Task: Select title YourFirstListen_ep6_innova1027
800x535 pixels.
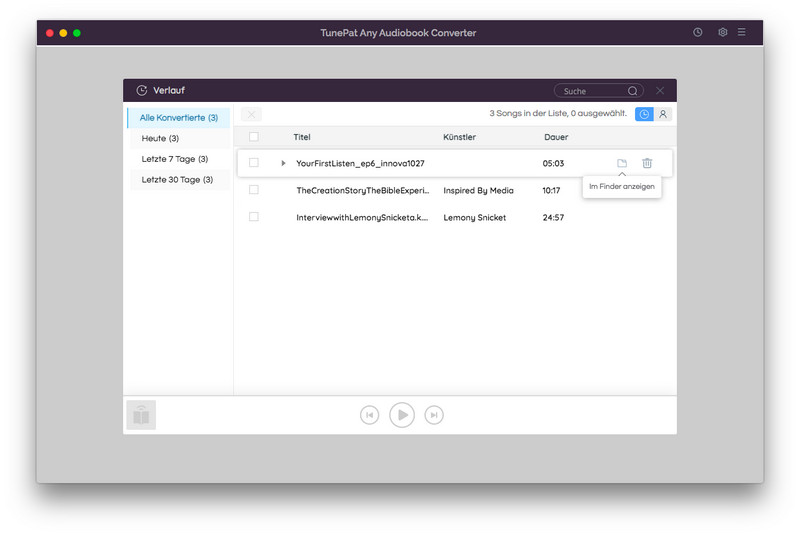Action: tap(360, 164)
